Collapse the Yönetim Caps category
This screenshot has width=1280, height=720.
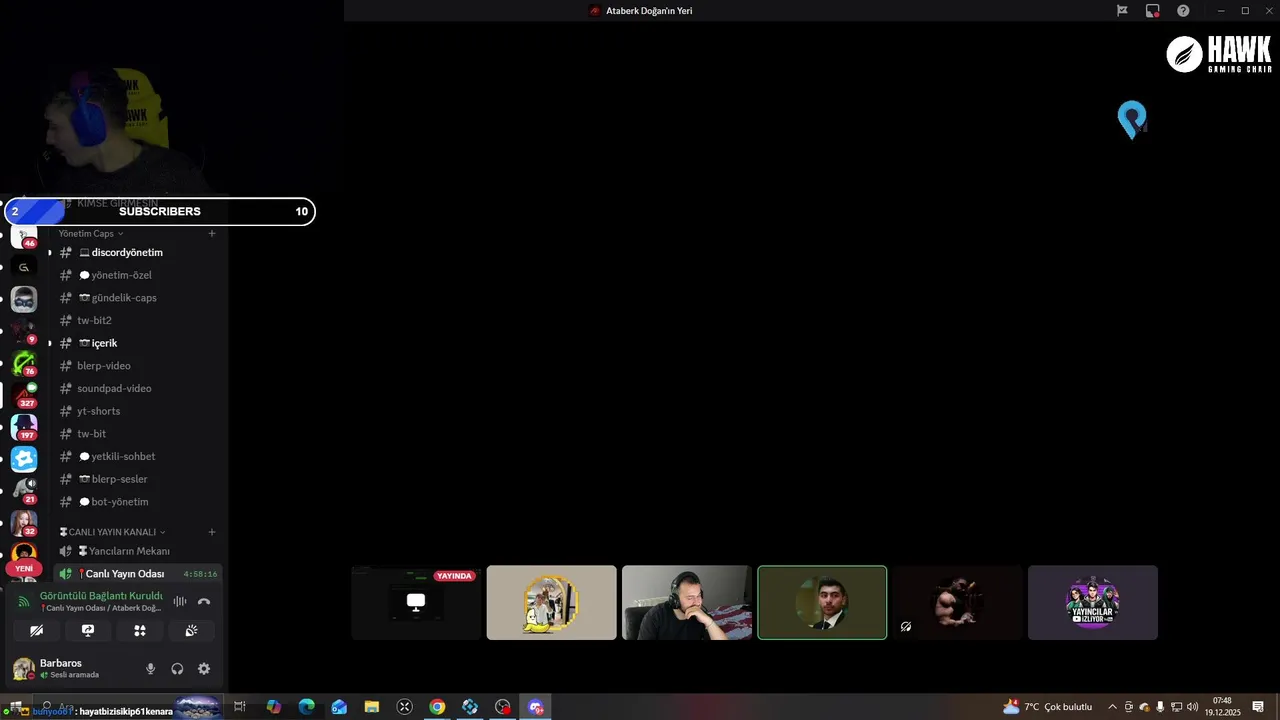coord(91,233)
